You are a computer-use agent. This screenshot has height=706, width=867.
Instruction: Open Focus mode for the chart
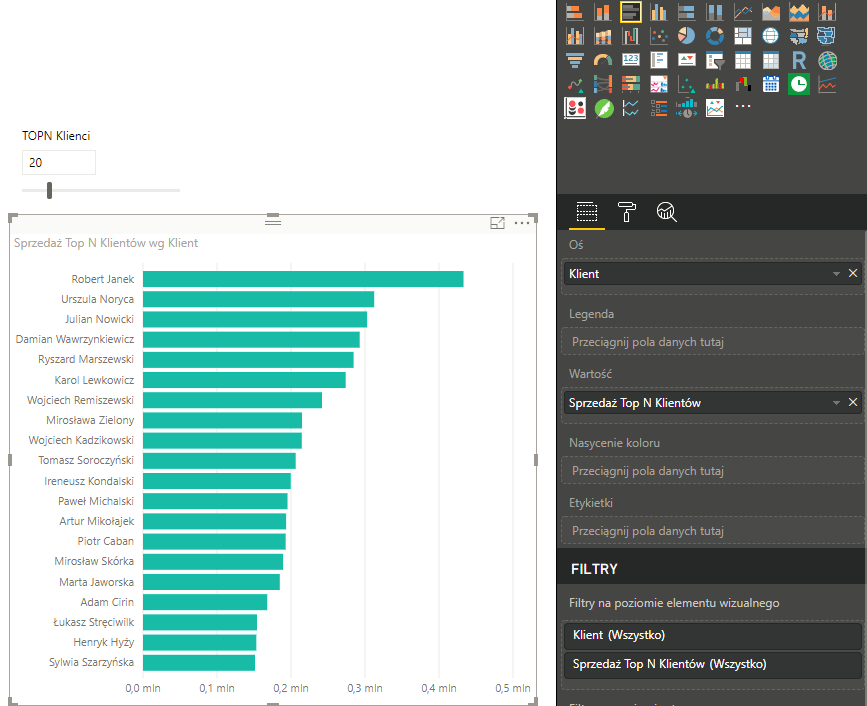[x=497, y=223]
